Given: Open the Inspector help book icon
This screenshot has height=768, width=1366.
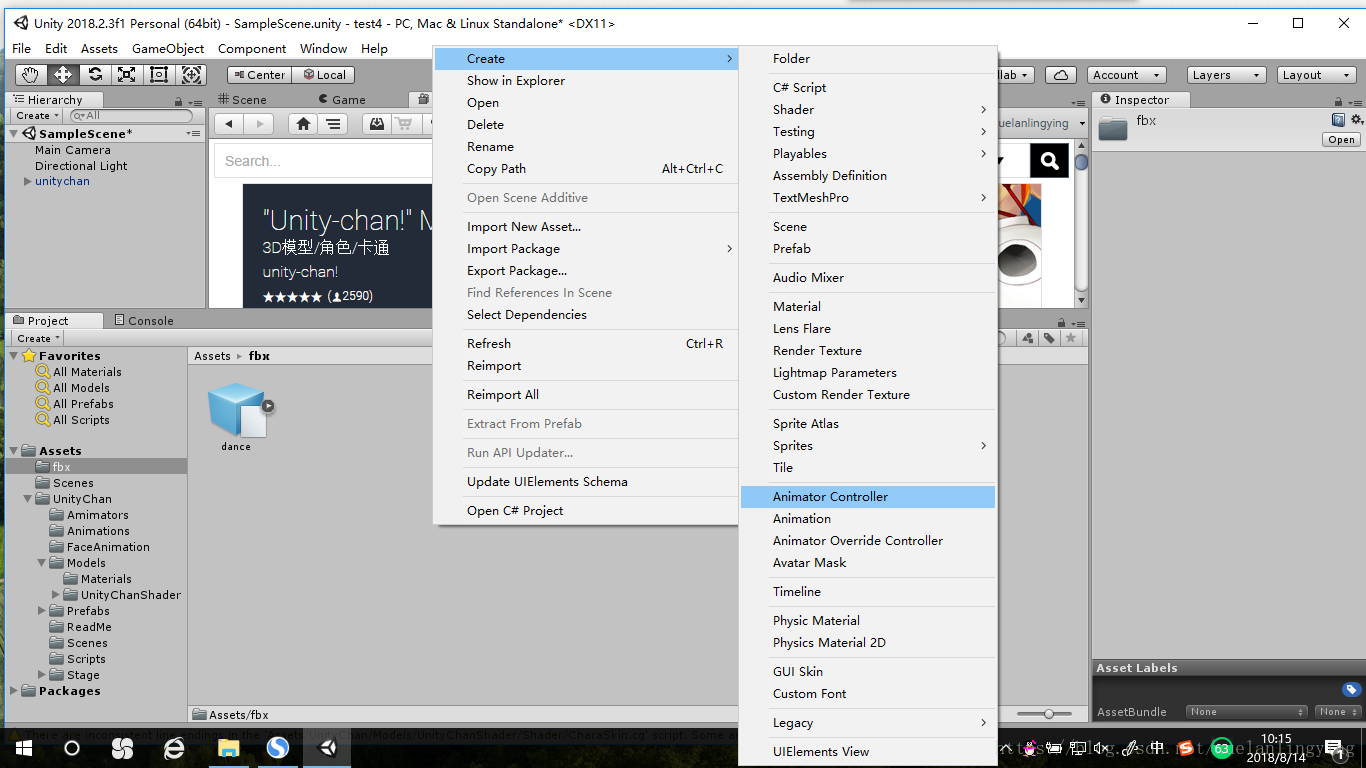Looking at the screenshot, I should [x=1338, y=120].
